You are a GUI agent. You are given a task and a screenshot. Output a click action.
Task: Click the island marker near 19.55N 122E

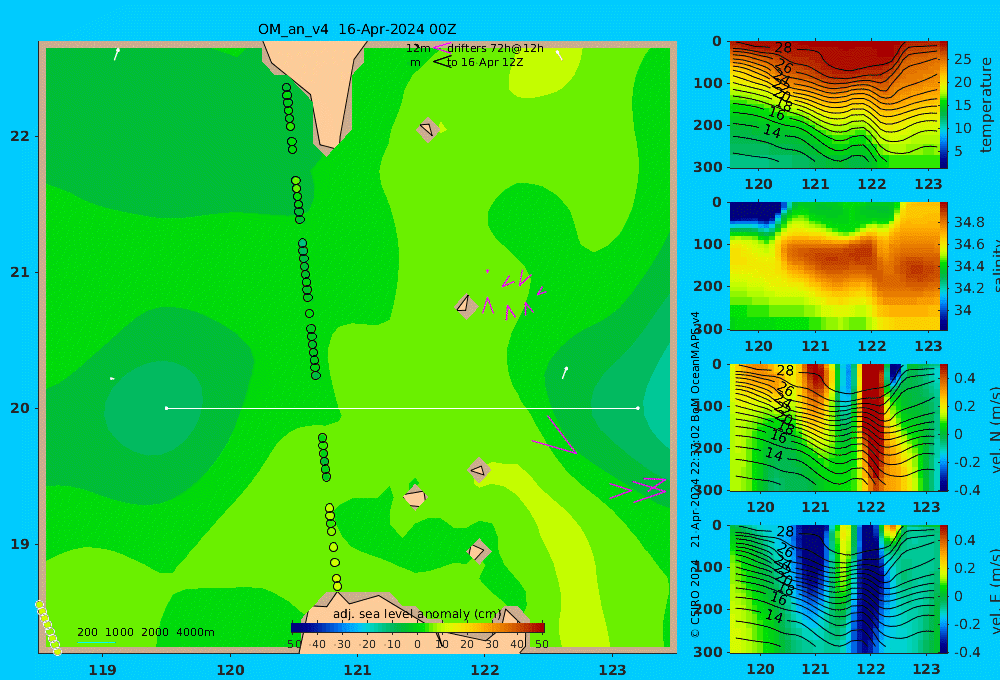[x=479, y=471]
